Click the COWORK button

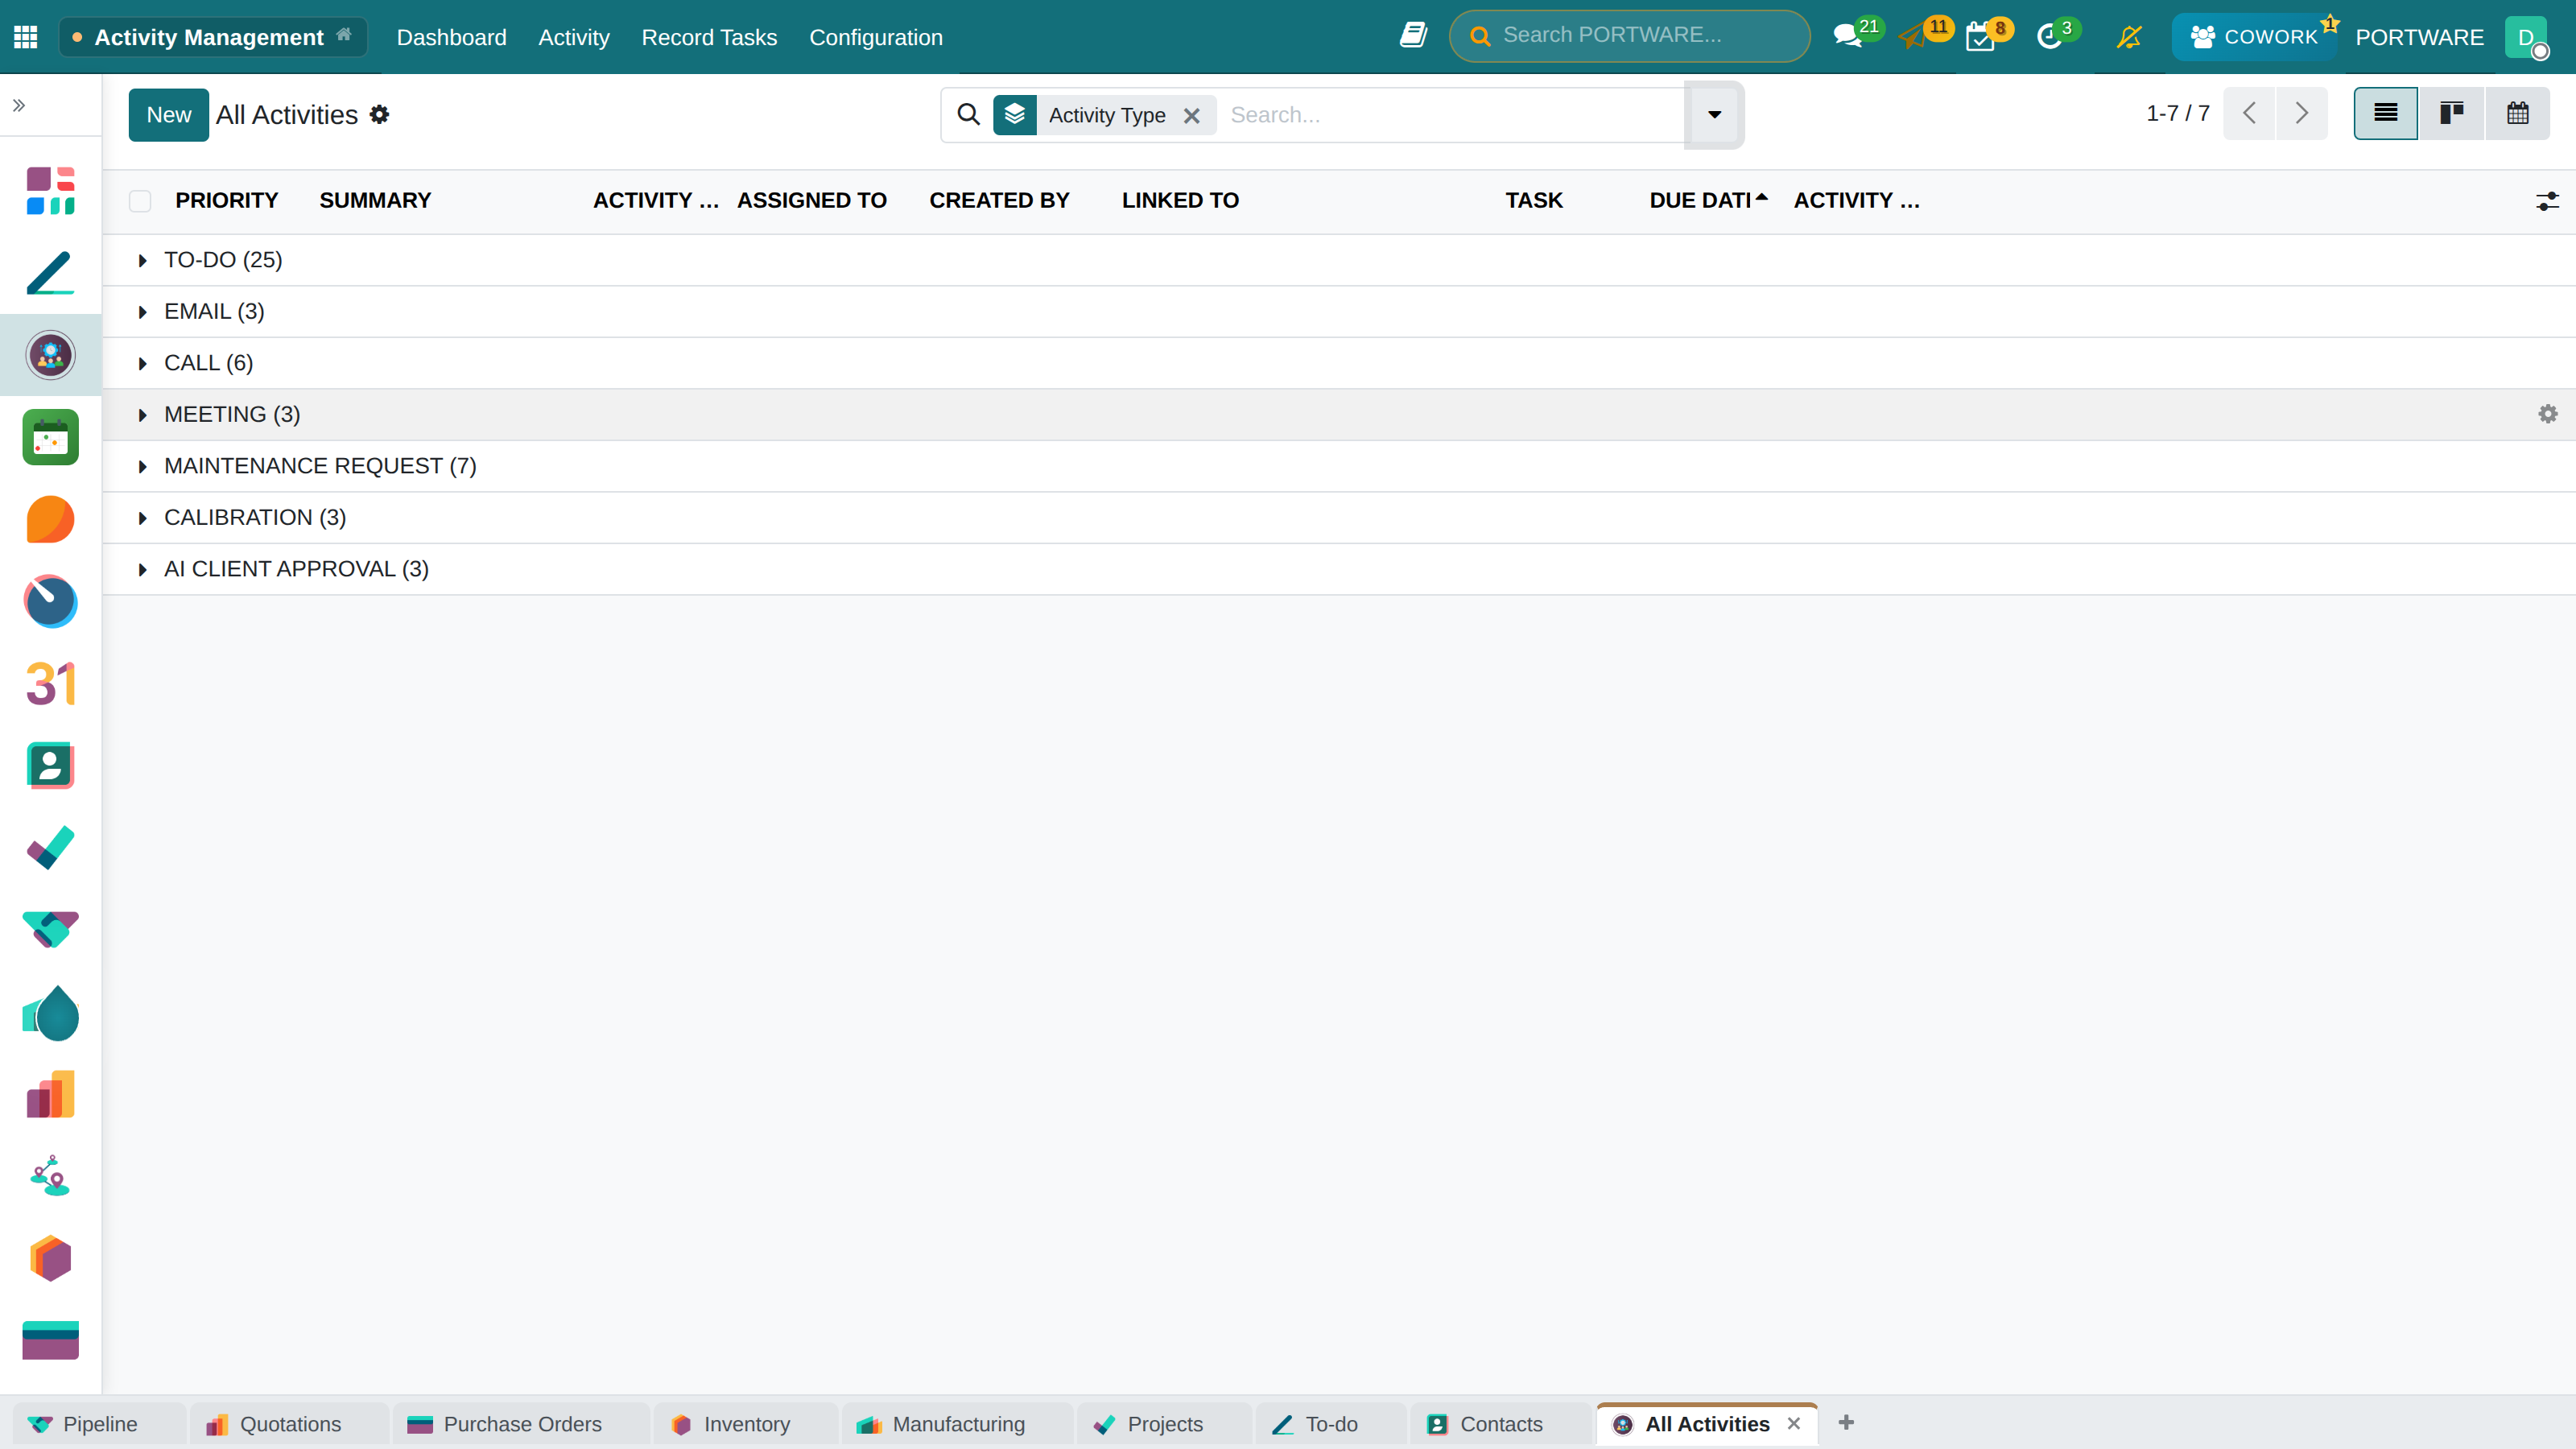(2254, 37)
